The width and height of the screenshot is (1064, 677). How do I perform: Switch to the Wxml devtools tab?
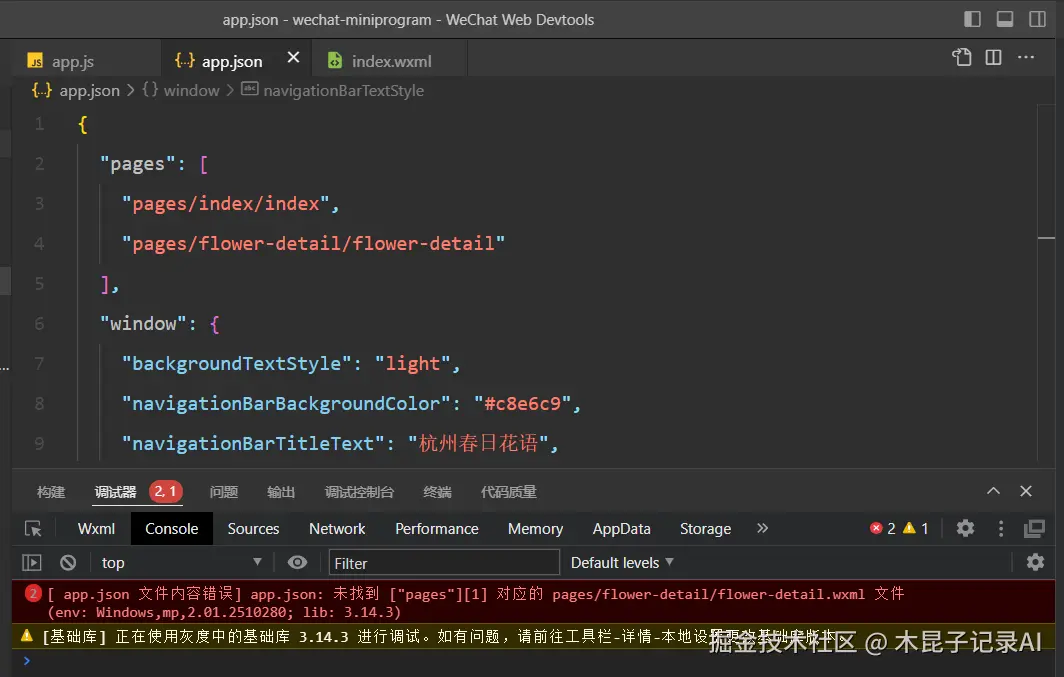coord(96,528)
